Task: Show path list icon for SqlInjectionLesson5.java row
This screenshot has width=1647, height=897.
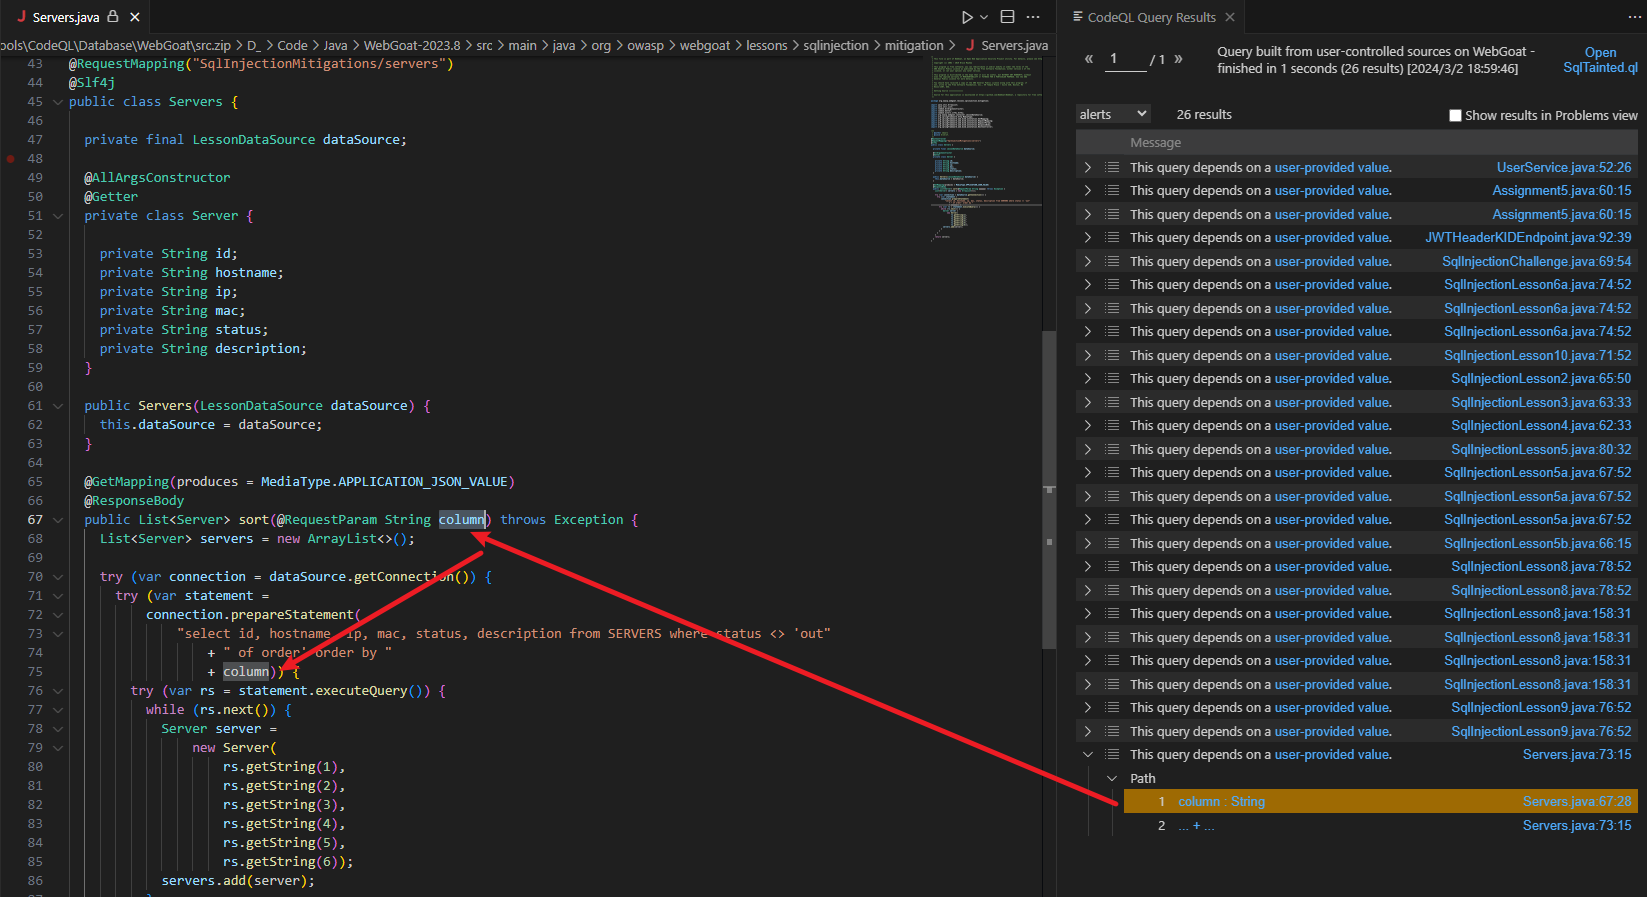Action: [x=1112, y=449]
